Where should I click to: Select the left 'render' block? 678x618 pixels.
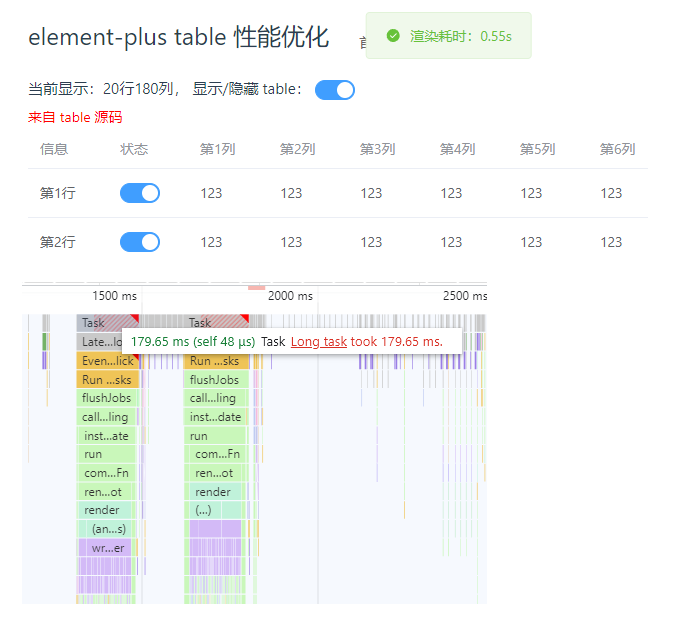tap(104, 510)
